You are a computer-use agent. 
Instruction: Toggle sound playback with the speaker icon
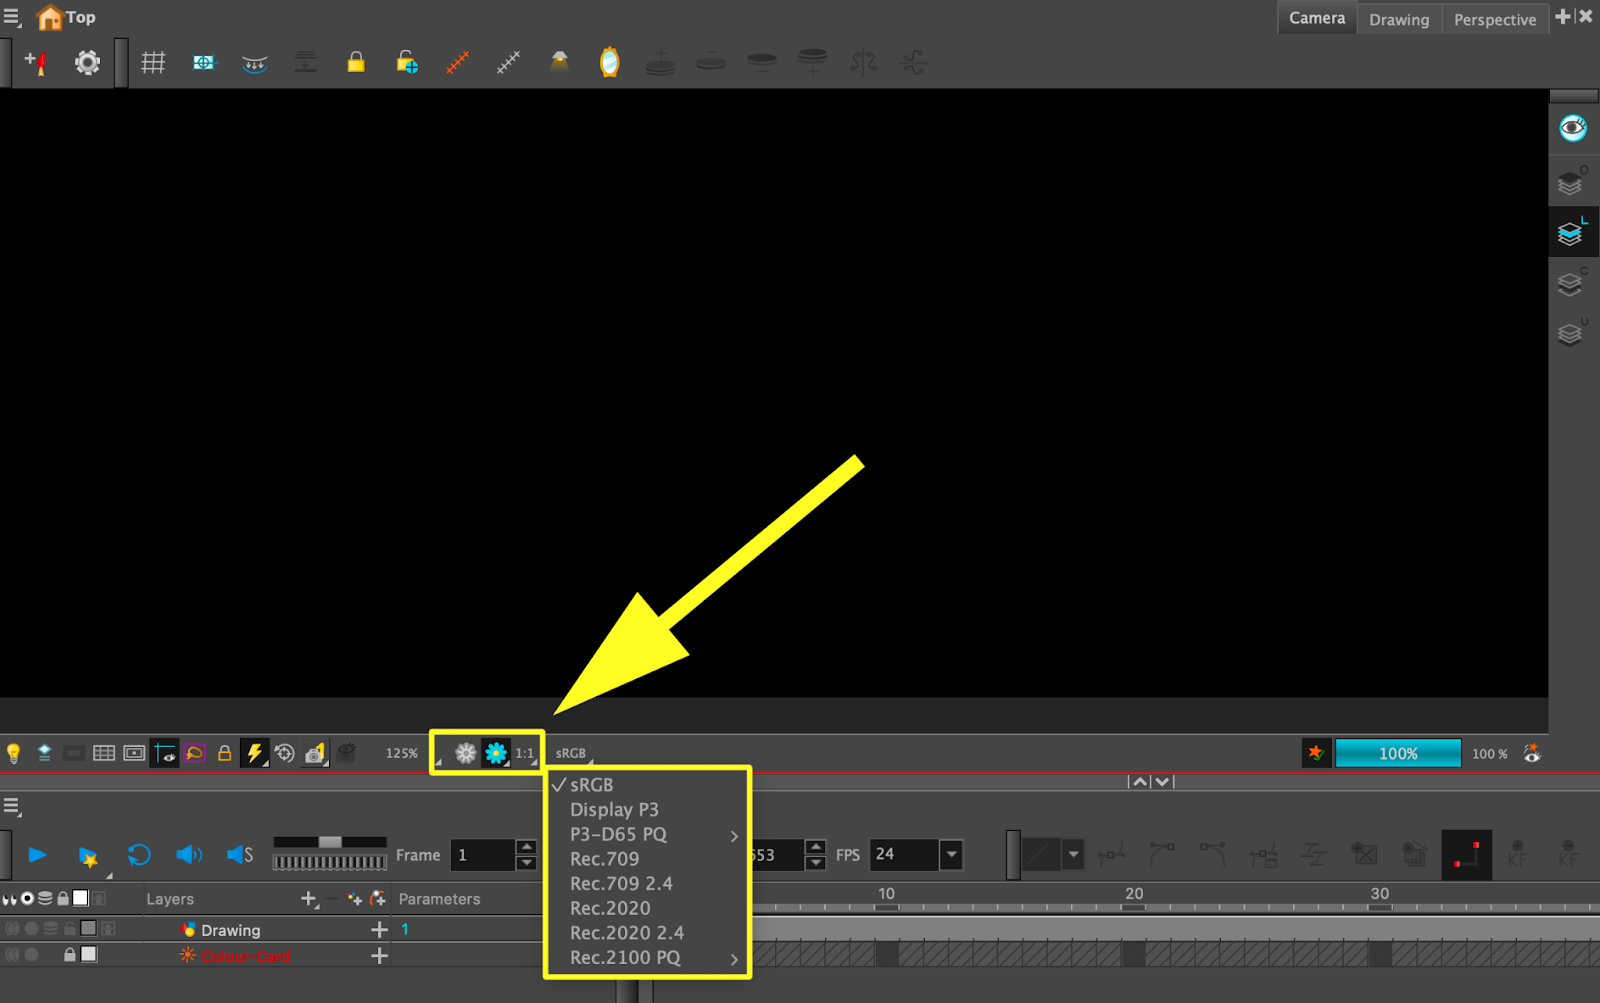(188, 855)
